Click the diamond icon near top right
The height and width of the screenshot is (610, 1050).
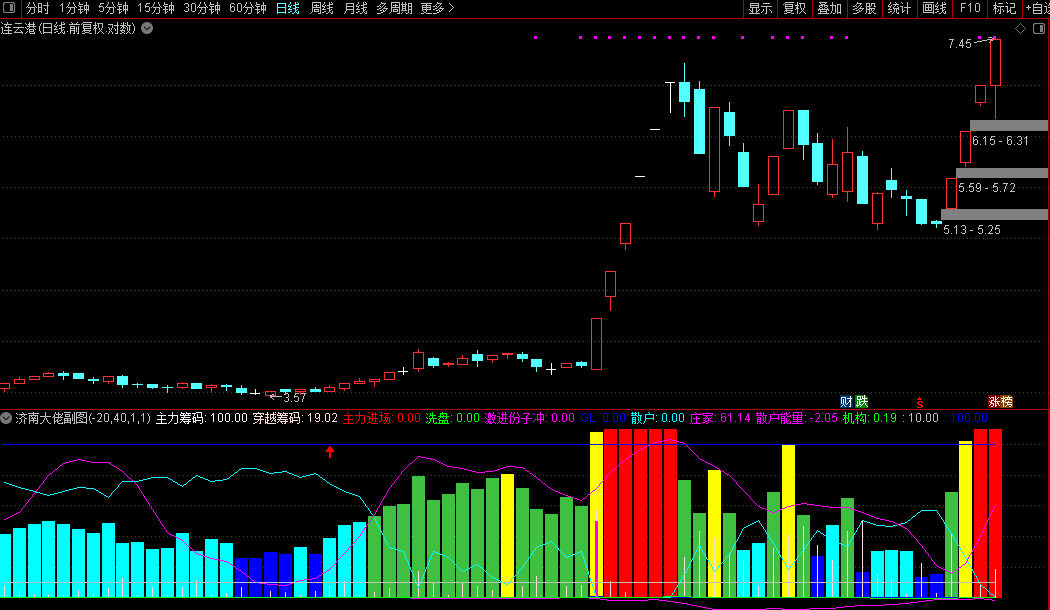click(x=1021, y=29)
